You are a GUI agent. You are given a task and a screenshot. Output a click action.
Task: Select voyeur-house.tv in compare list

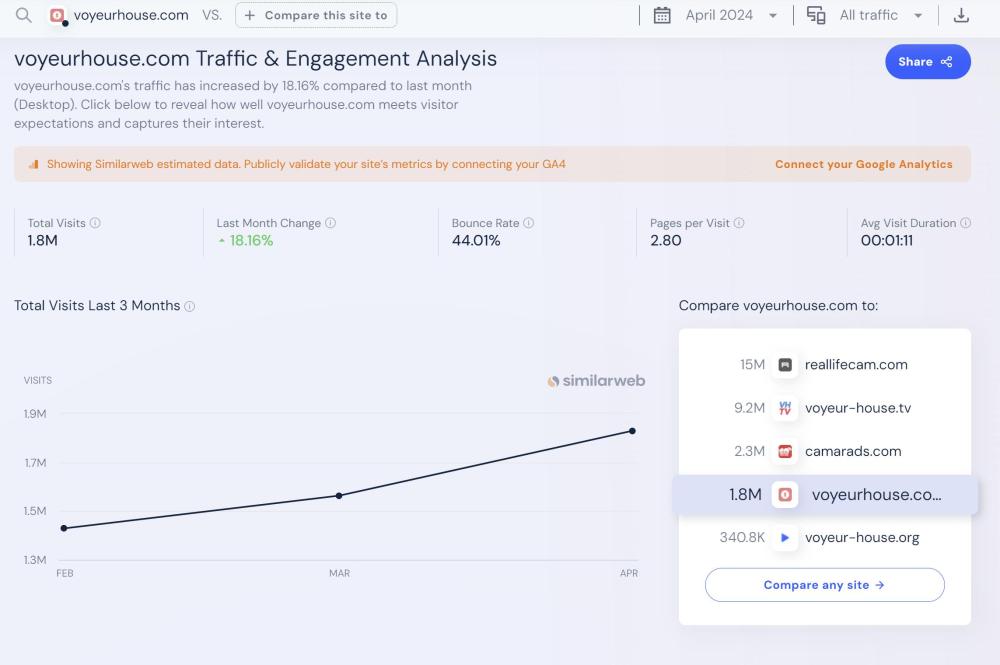coord(857,408)
